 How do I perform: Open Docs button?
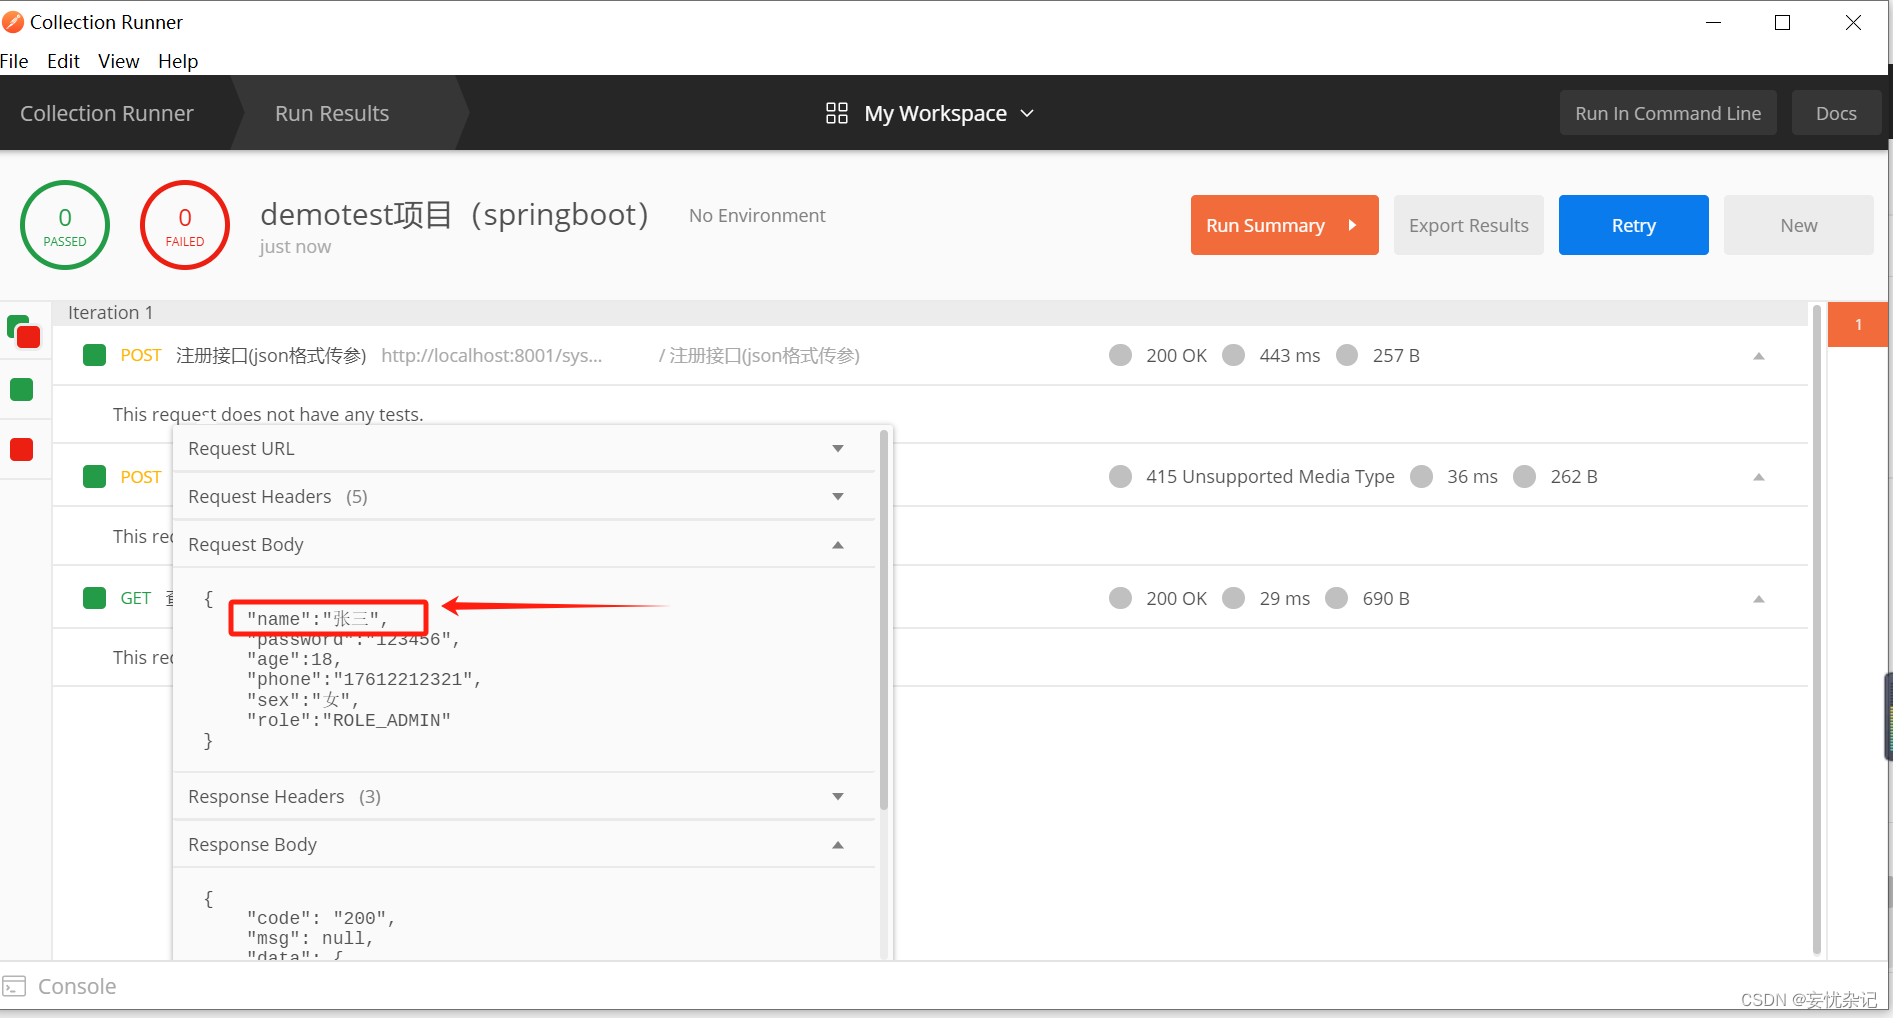[1836, 113]
